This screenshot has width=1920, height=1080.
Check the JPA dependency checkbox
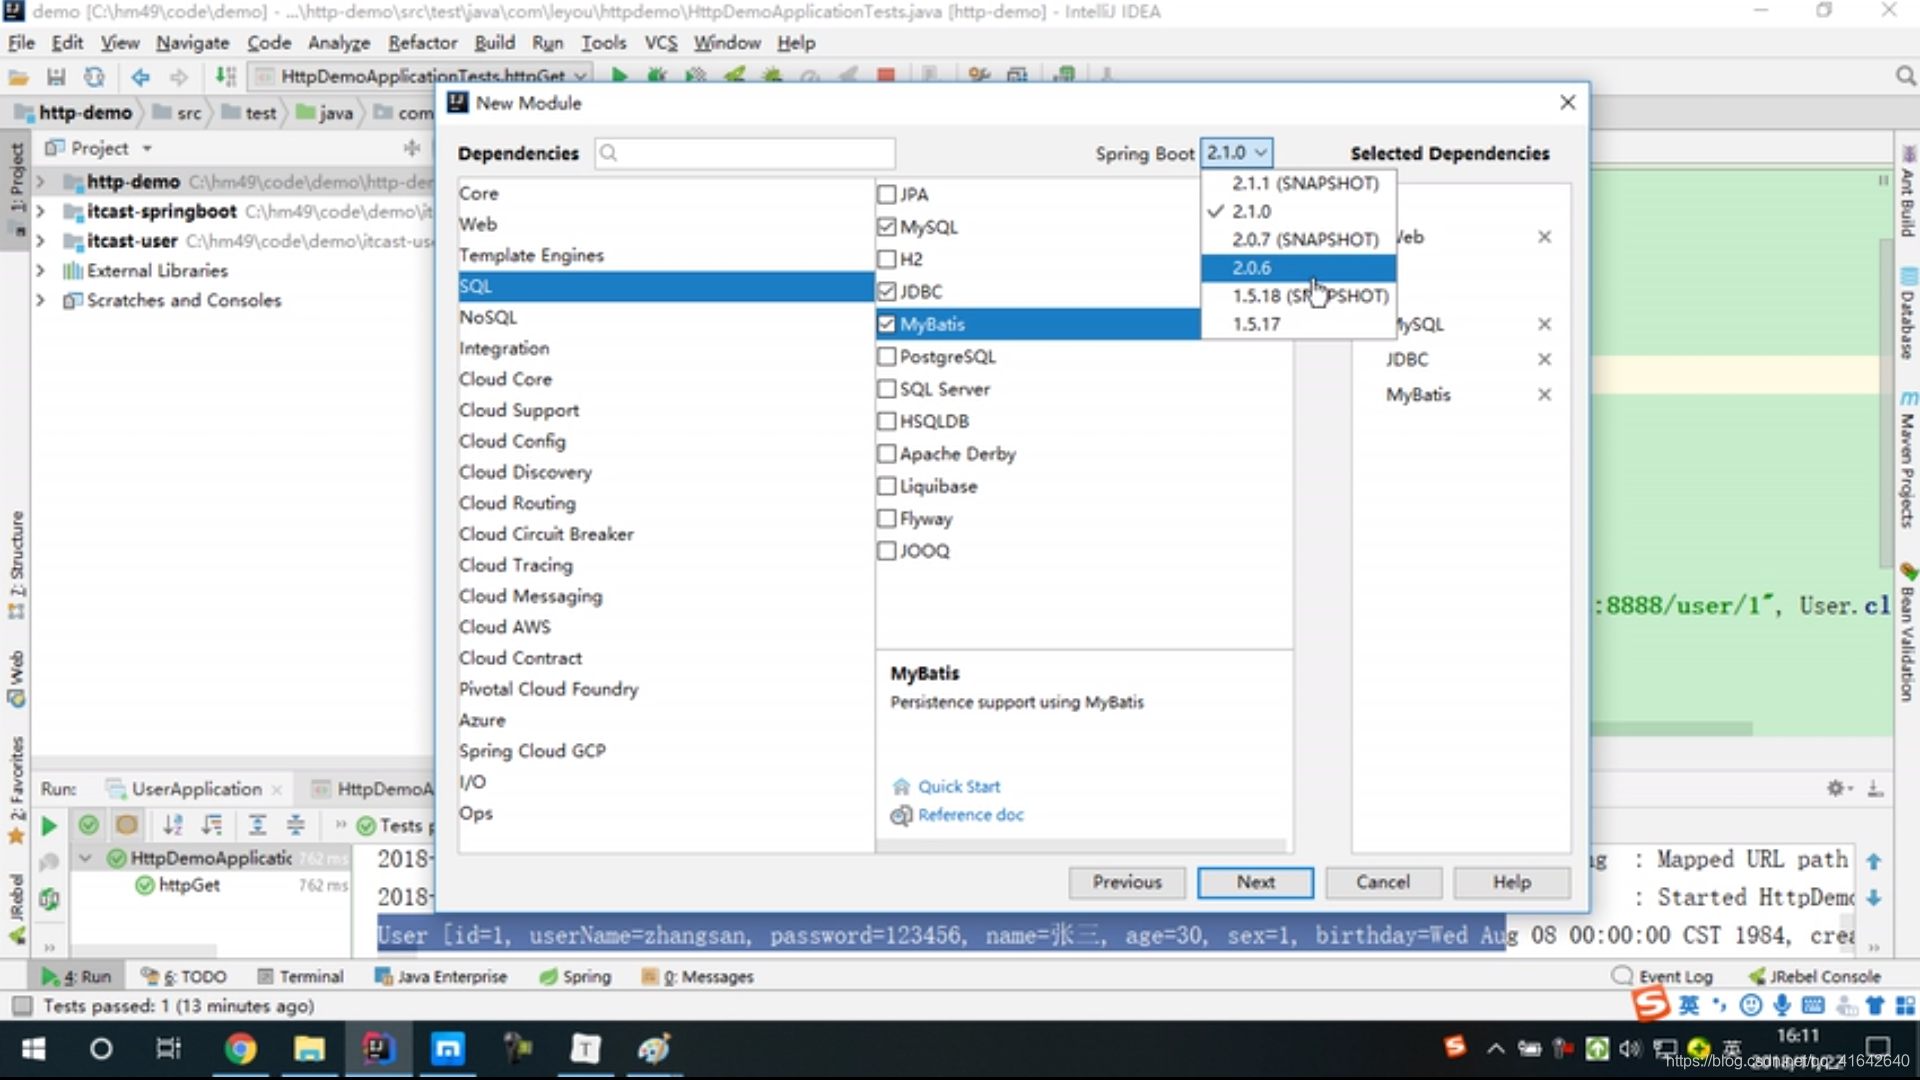pos(886,194)
